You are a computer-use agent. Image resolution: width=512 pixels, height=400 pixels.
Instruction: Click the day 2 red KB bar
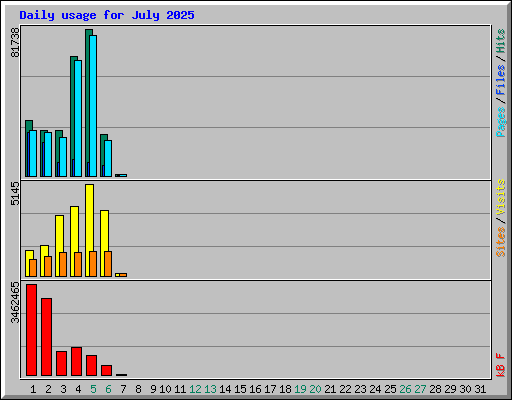point(46,337)
